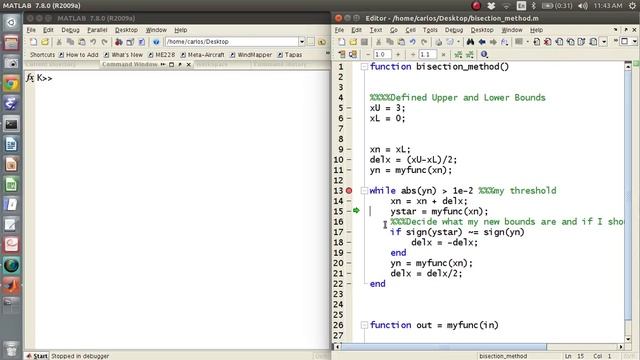This screenshot has width=640, height=360.
Task: Open the current directory path dropdown
Action: coord(302,42)
